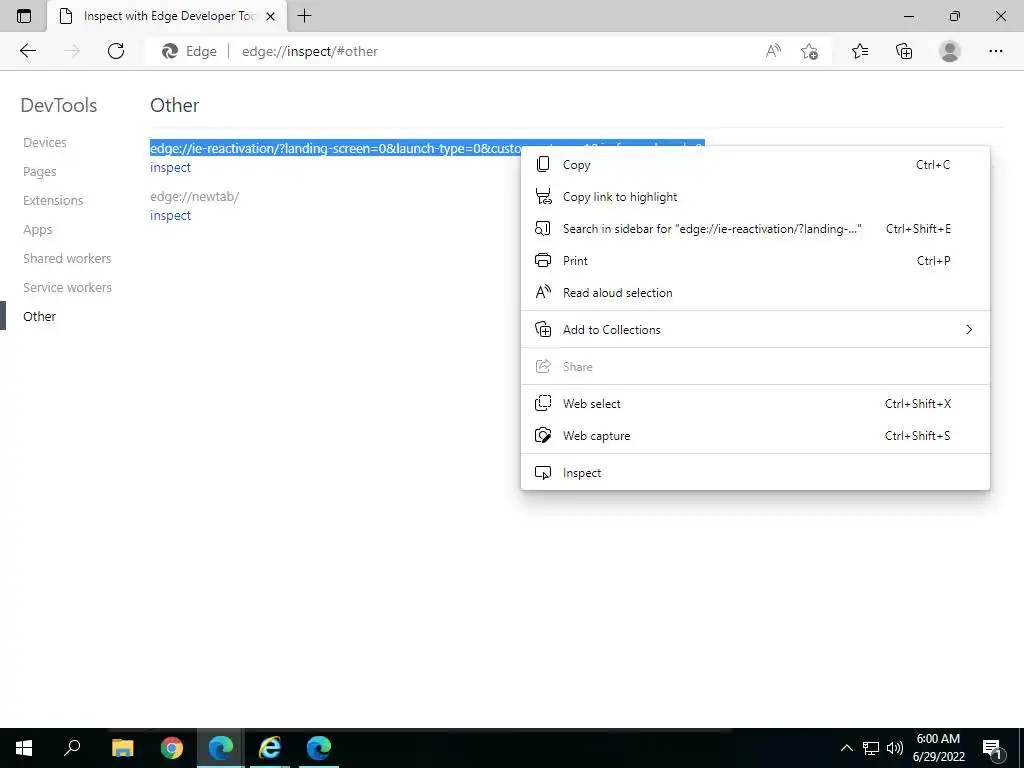
Task: Click the edge://newtab/ text
Action: click(x=195, y=197)
